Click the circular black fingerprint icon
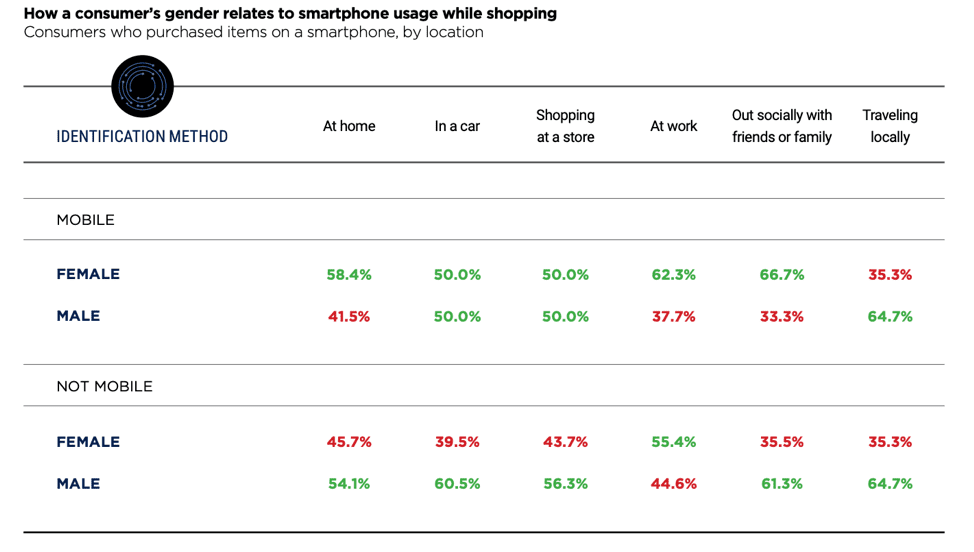The image size is (974, 552). tap(143, 86)
